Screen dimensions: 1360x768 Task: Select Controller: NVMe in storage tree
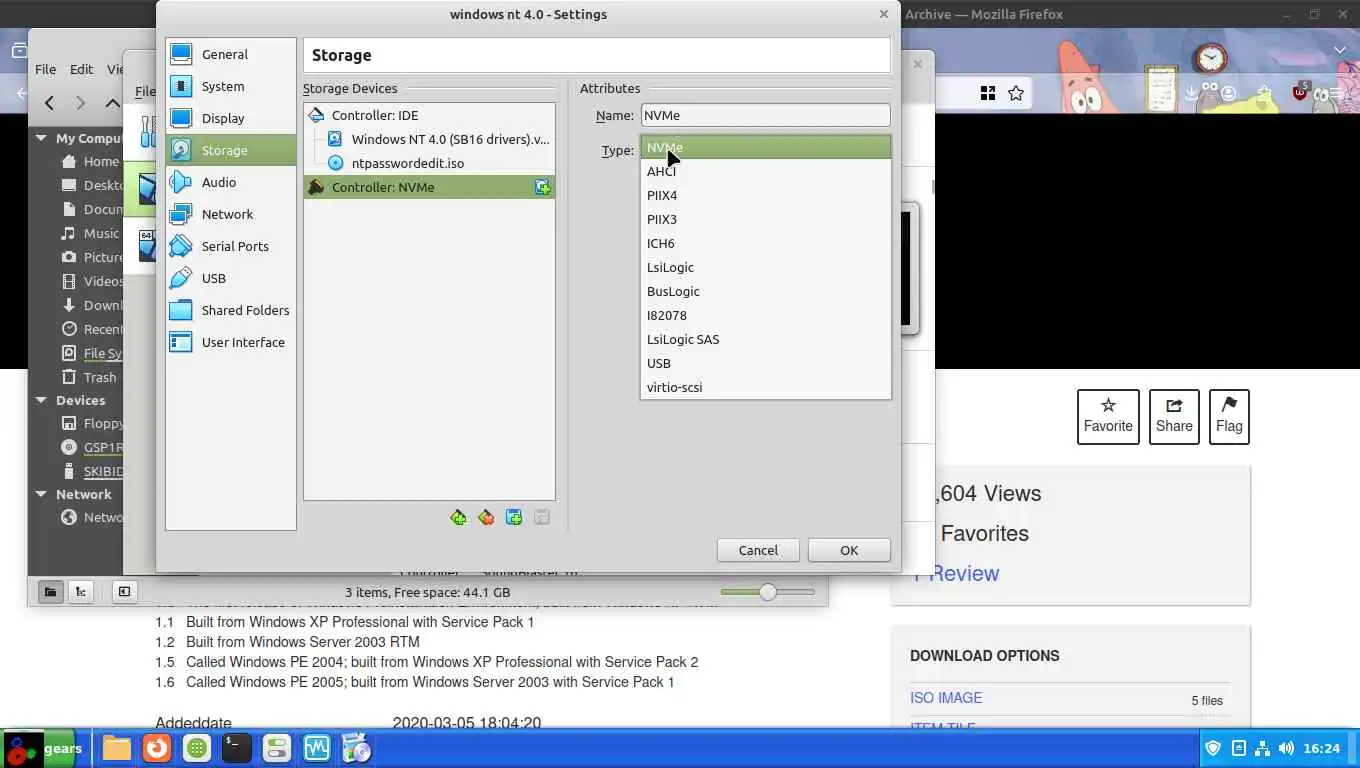point(429,187)
